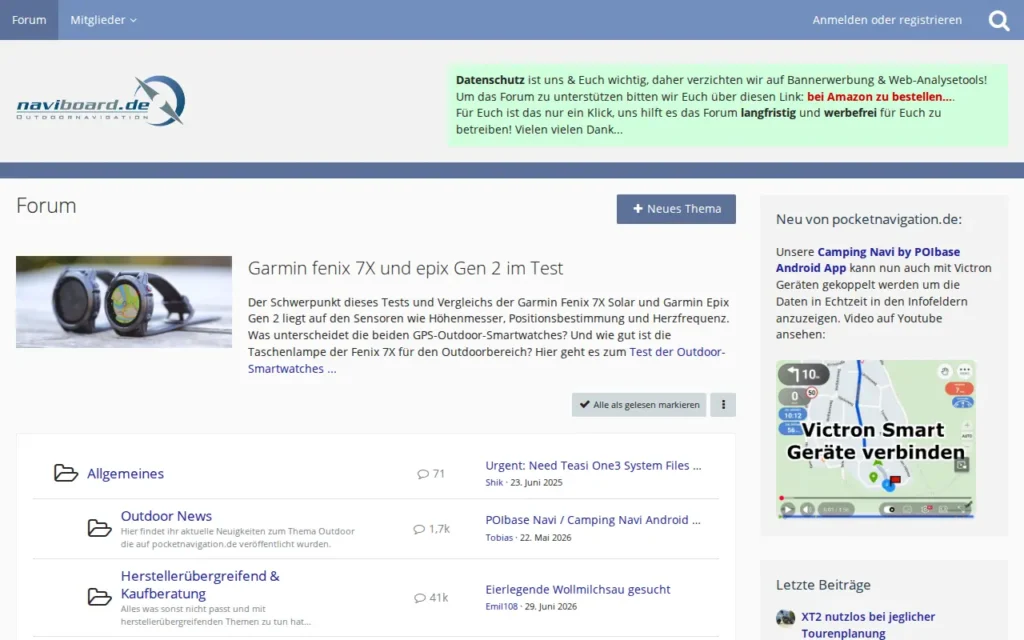Open the 'bei Amazon zu bestellen' link

point(879,97)
